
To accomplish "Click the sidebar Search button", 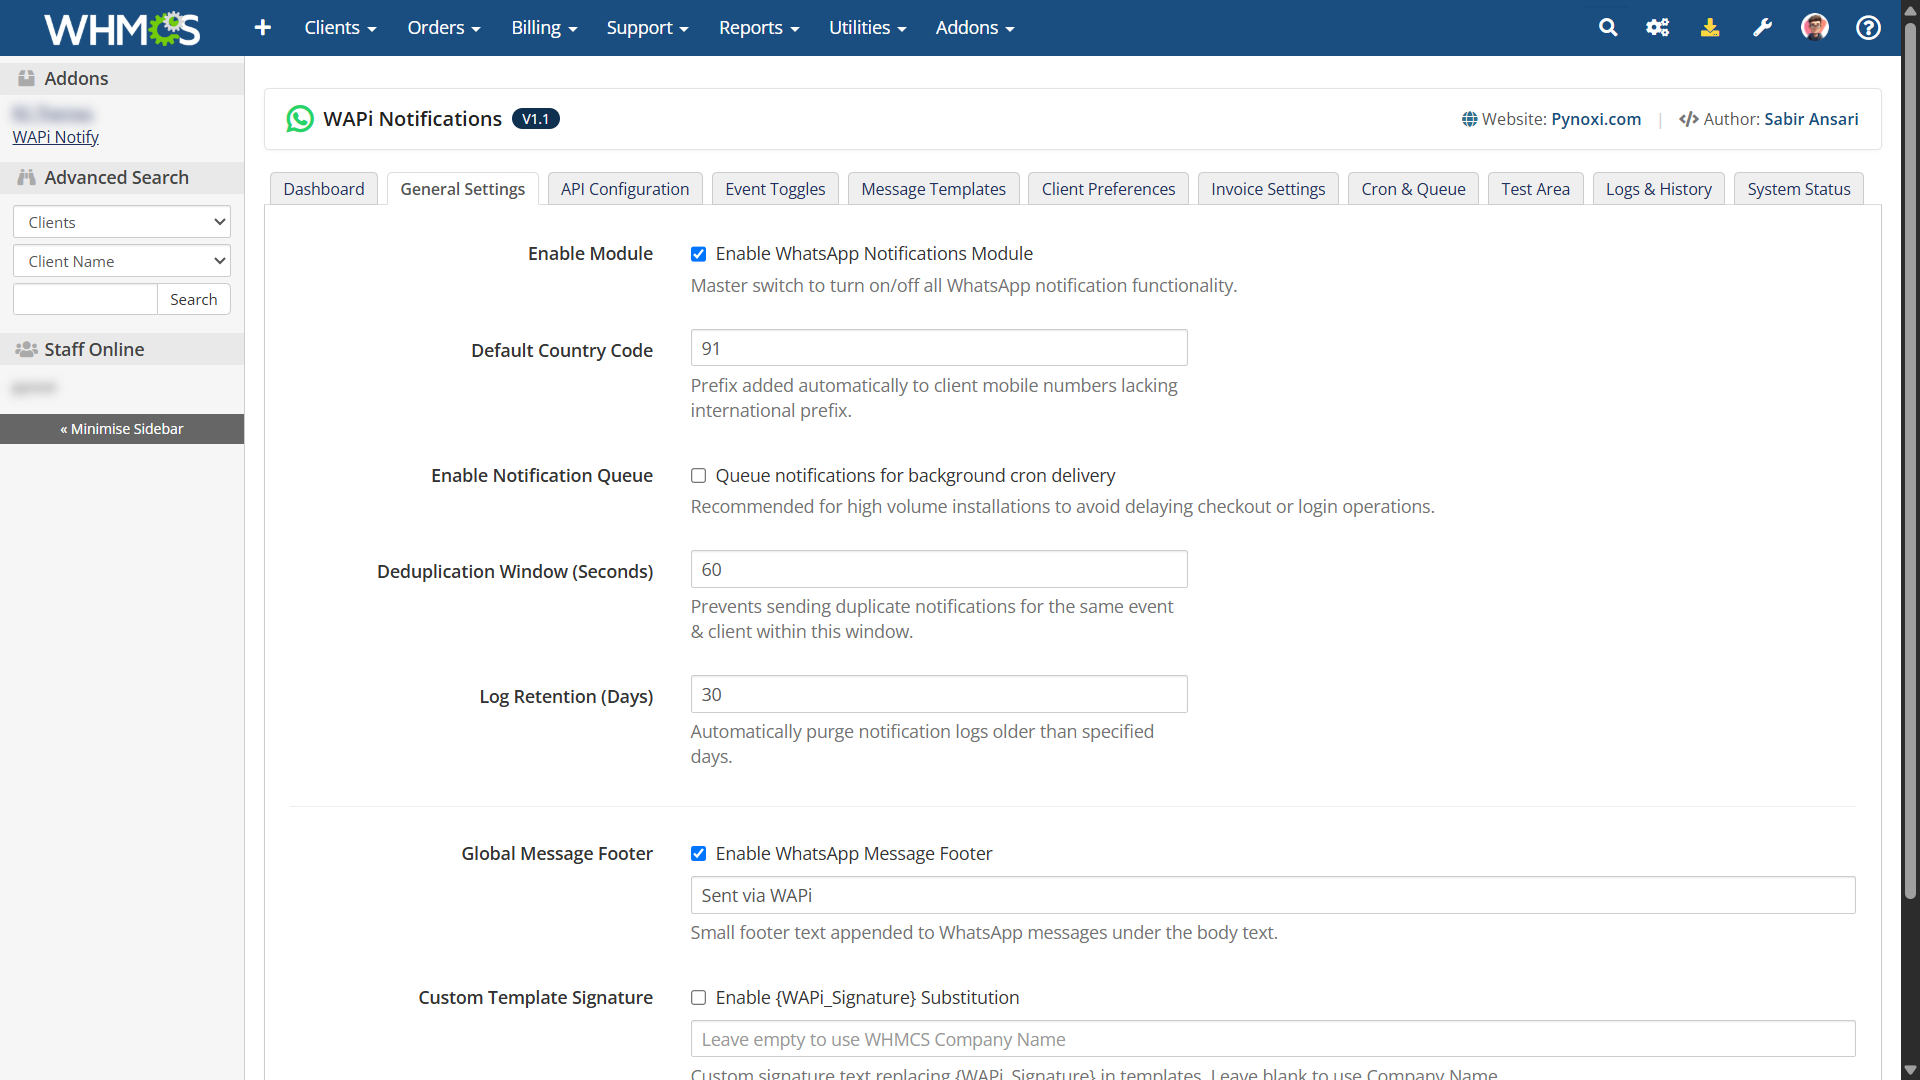I will tap(193, 299).
